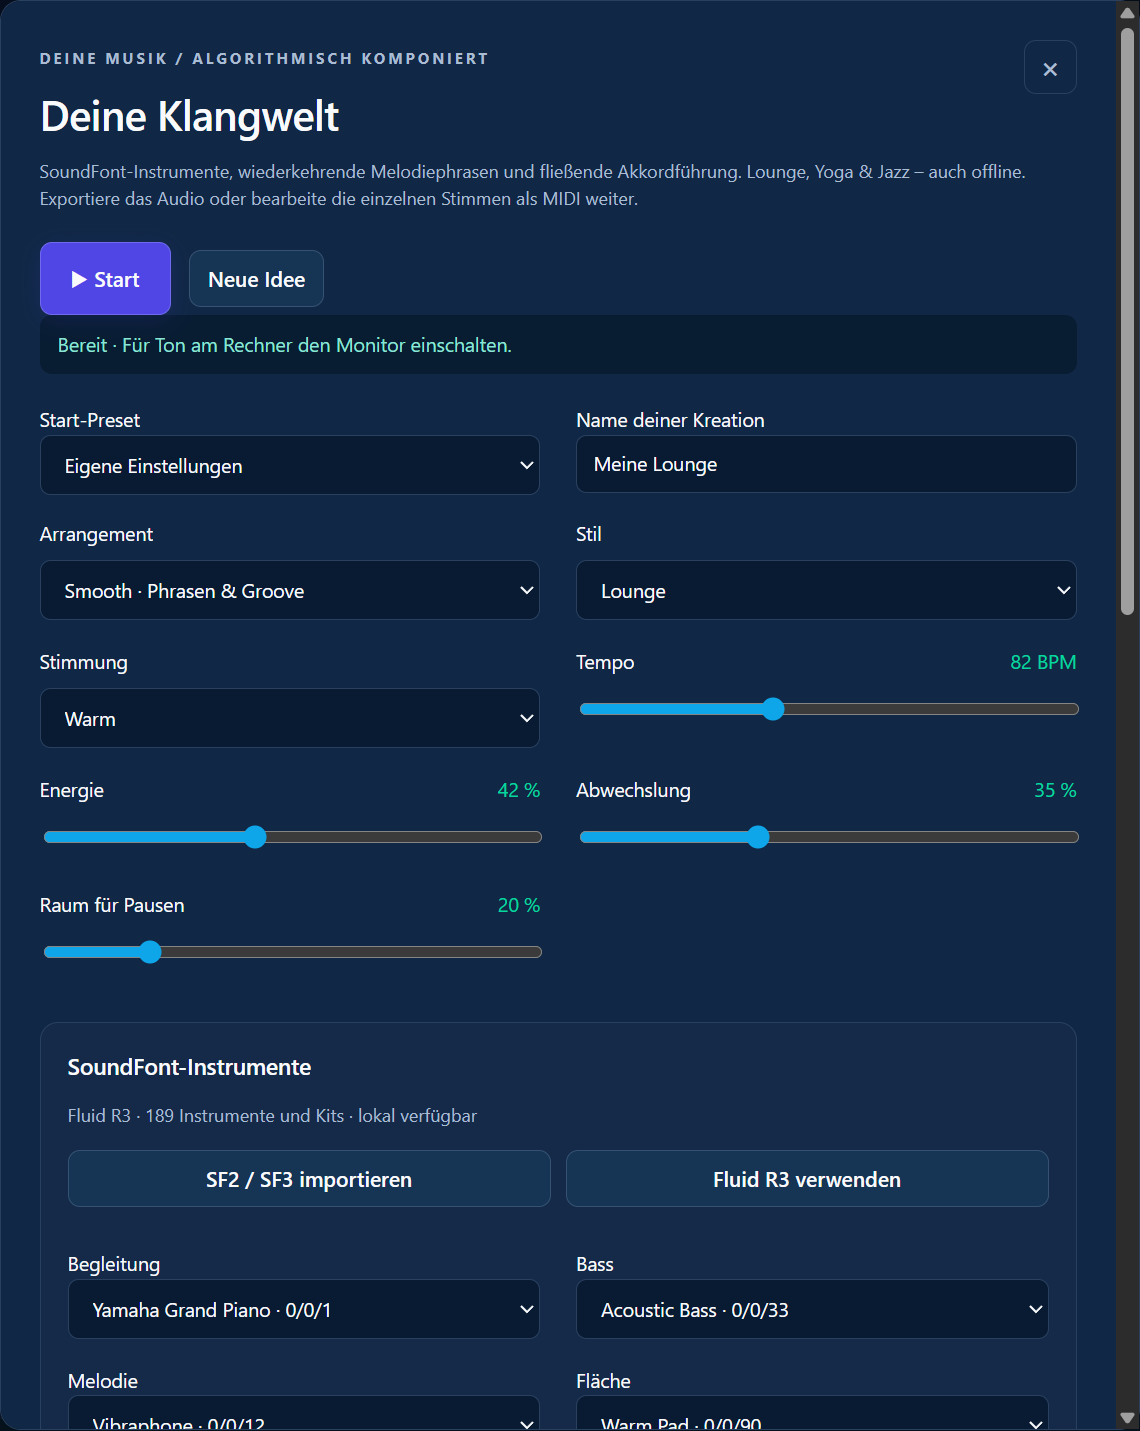This screenshot has width=1140, height=1431.
Task: Click the "Fluid R3 · 189 Instrumente" info line
Action: (x=272, y=1115)
